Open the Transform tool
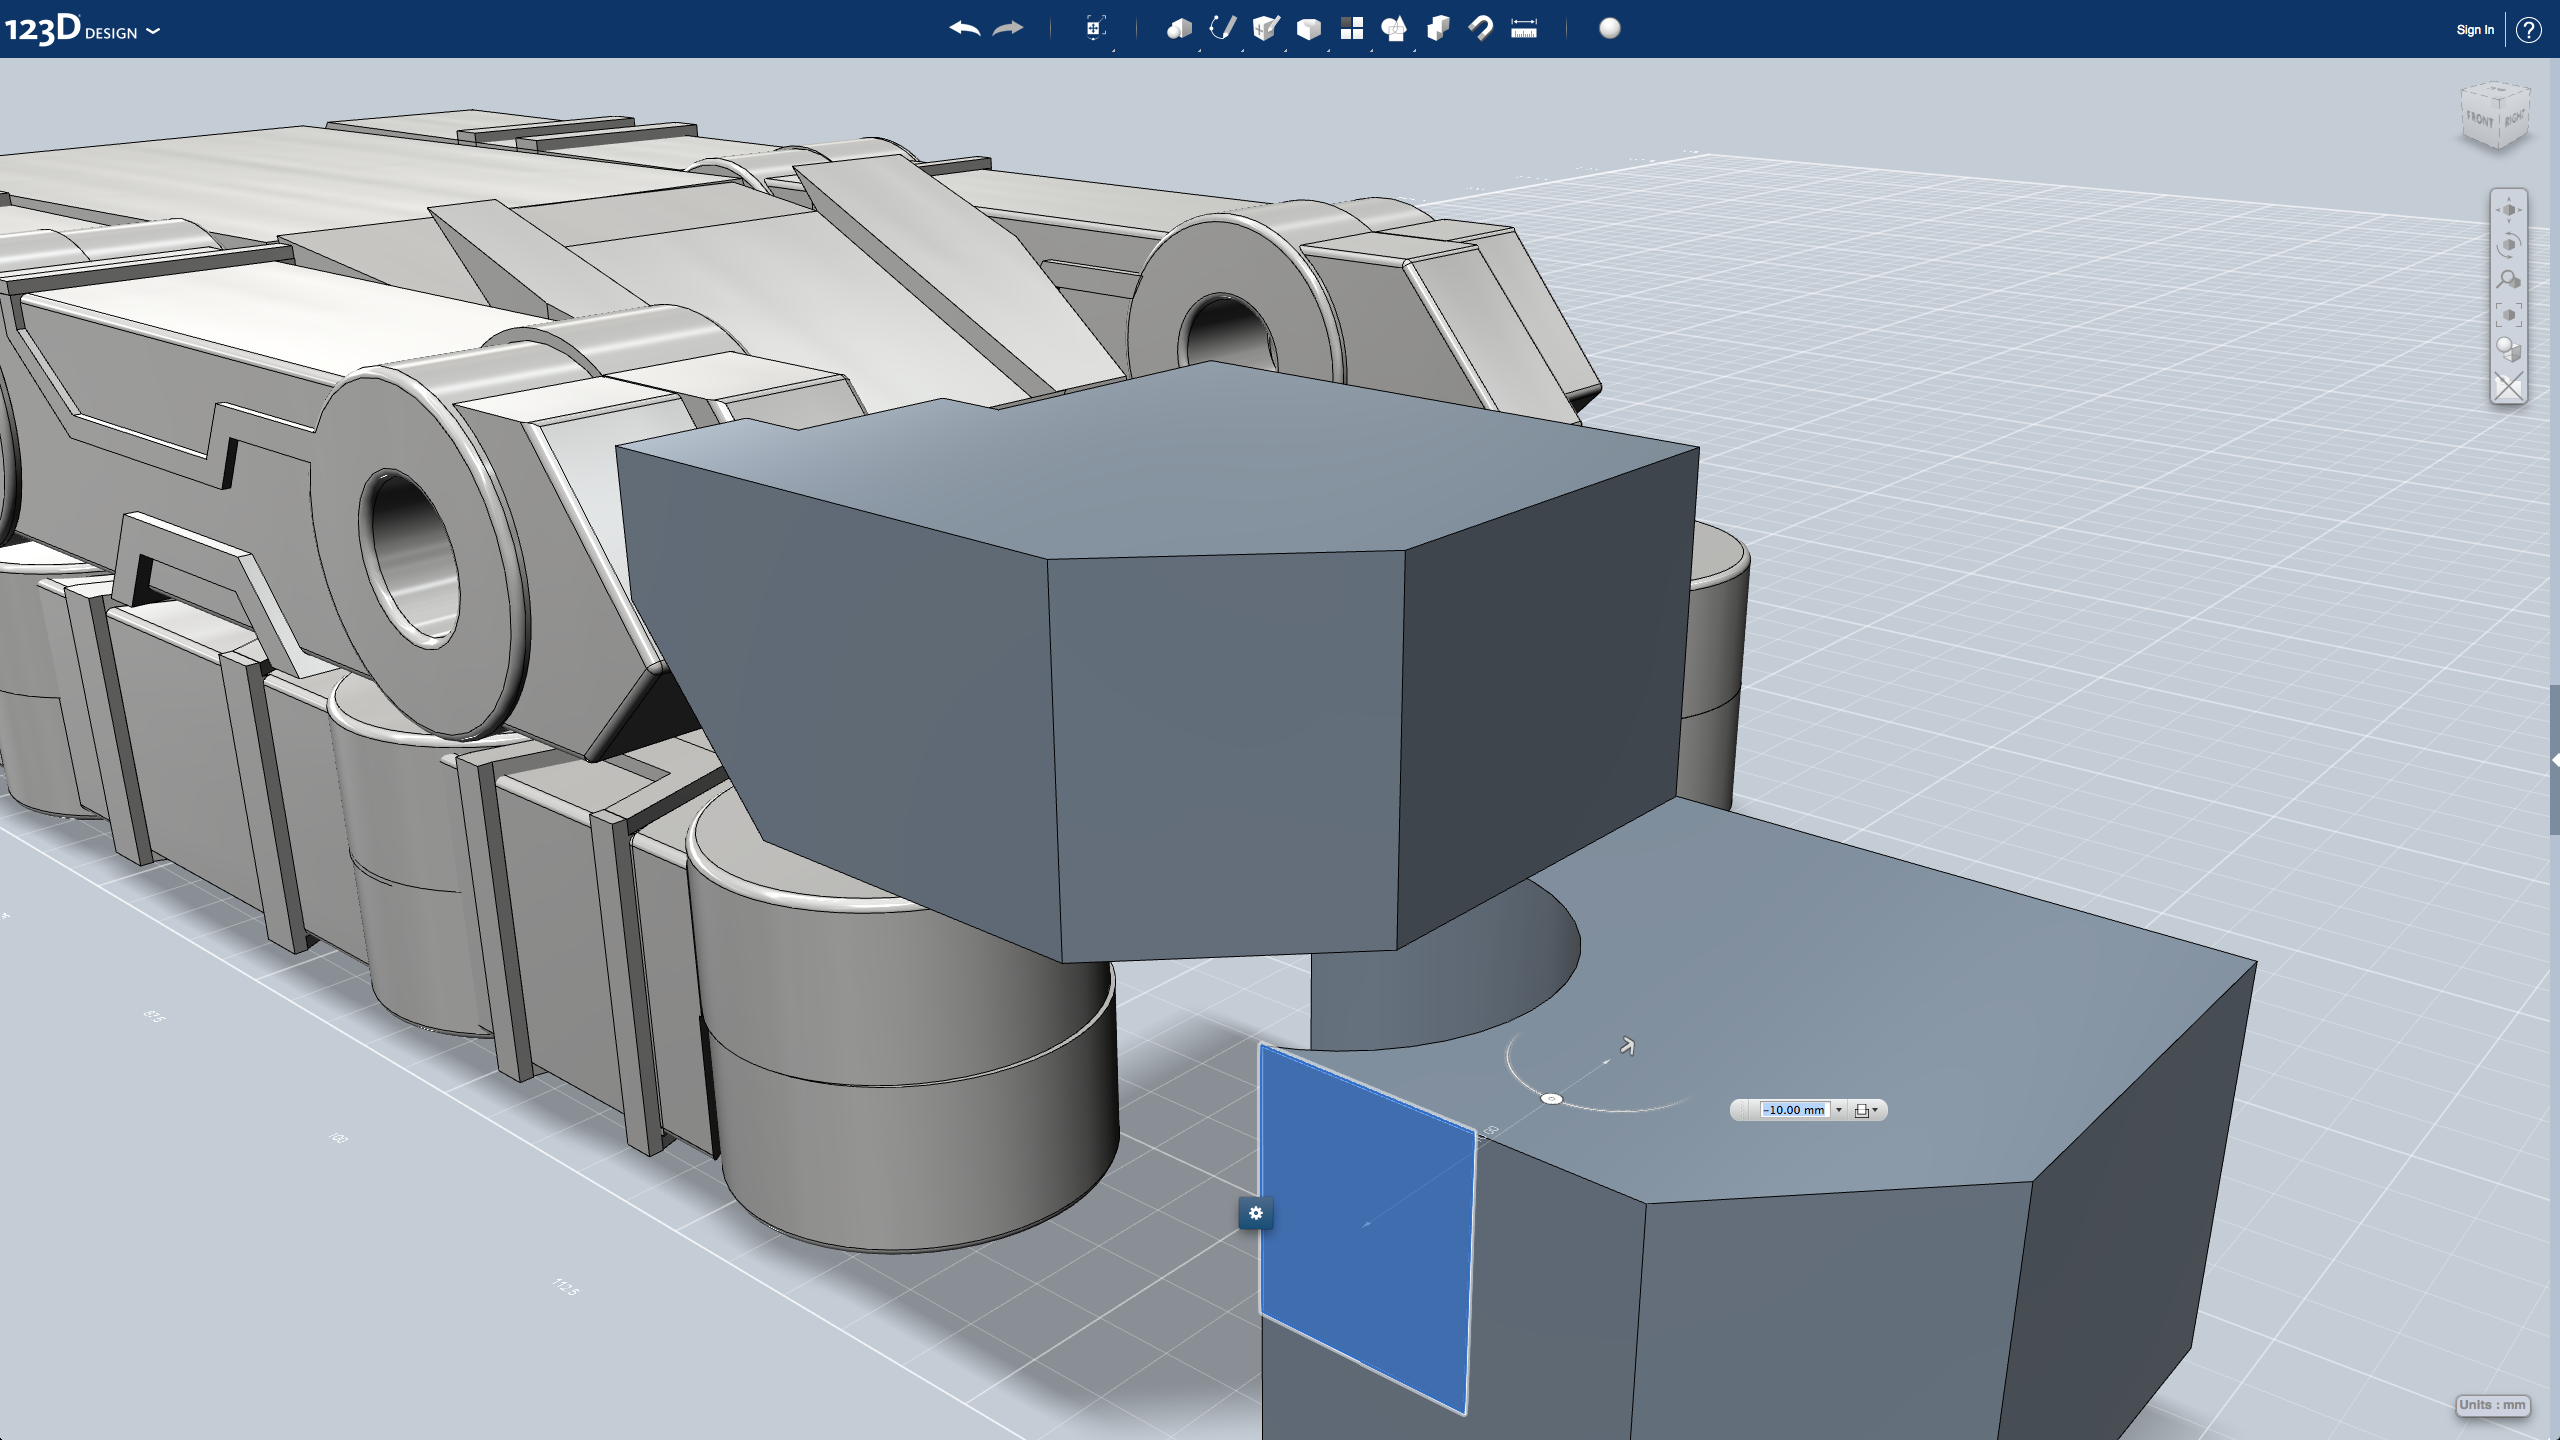2560x1440 pixels. point(1096,29)
